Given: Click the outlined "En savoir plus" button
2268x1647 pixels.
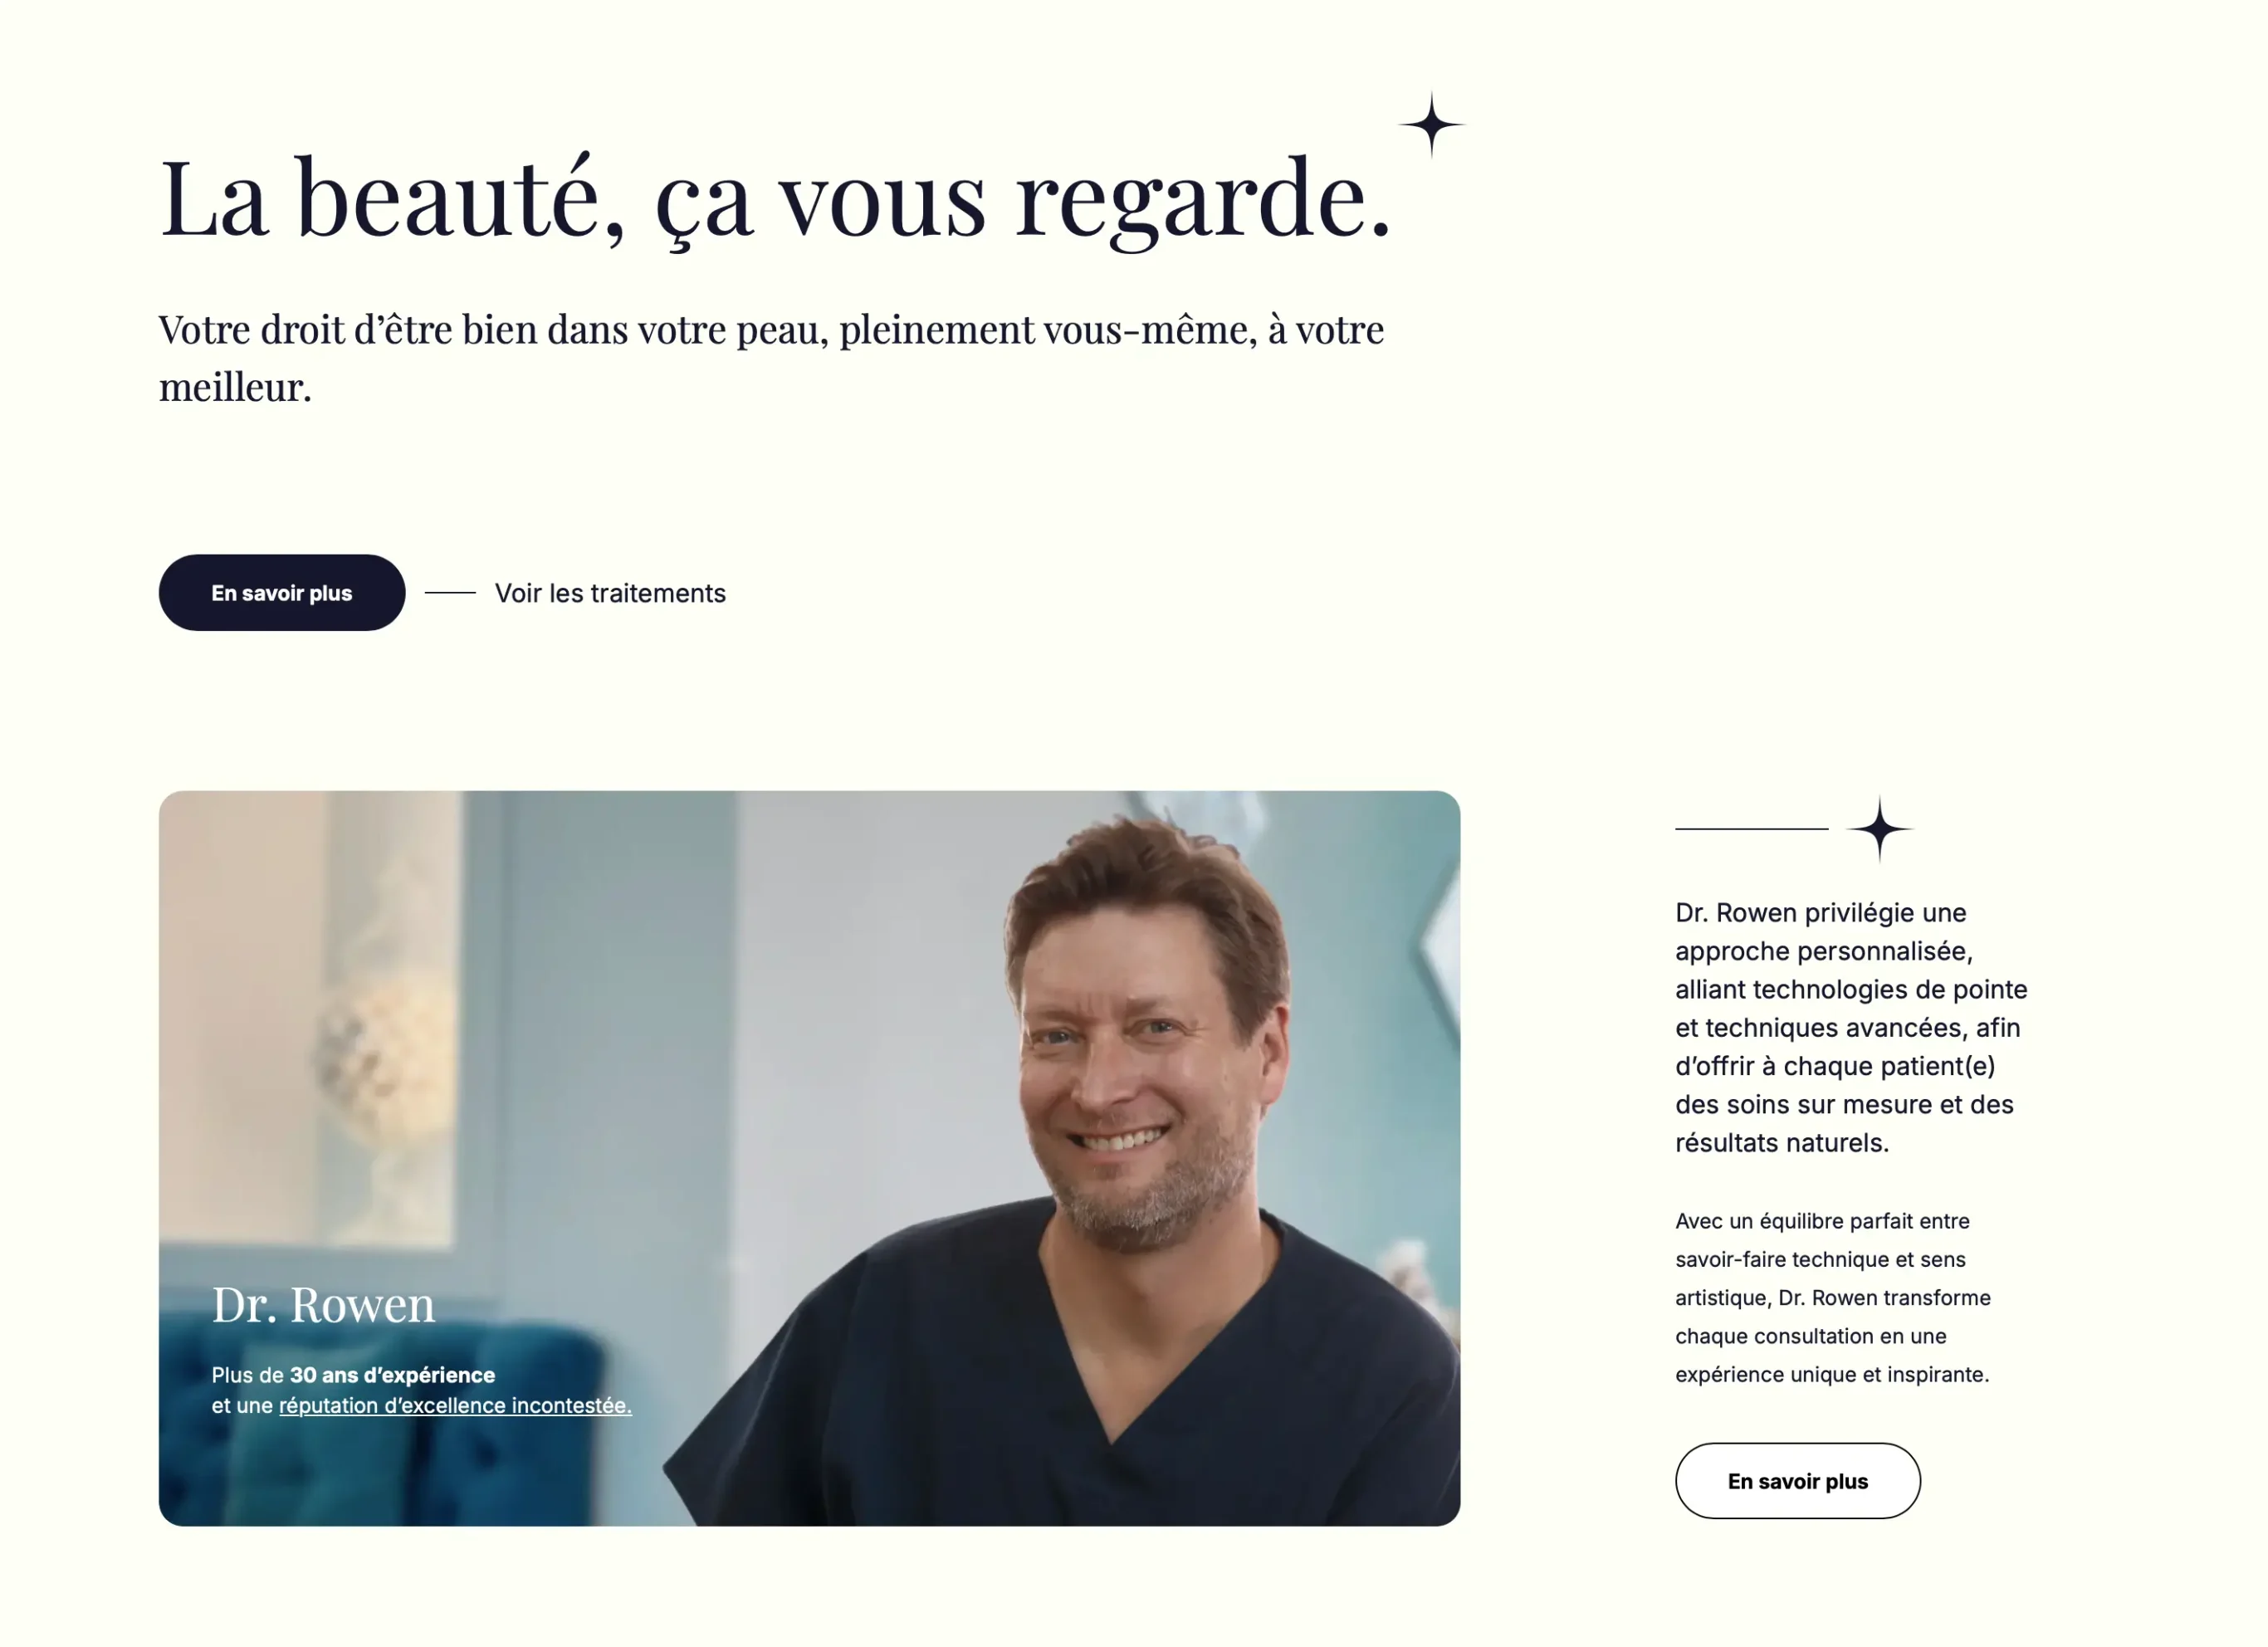Looking at the screenshot, I should tap(1798, 1481).
